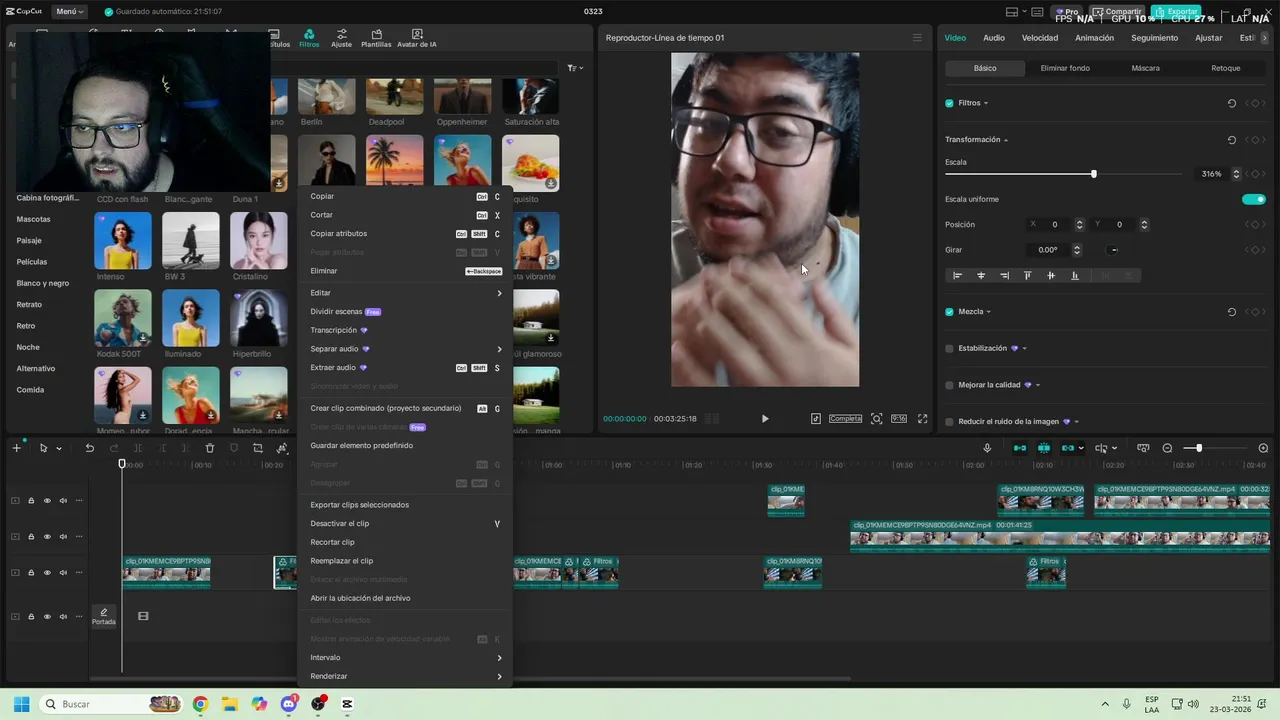Click the undo arrow in timeline toolbar
The width and height of the screenshot is (1280, 720).
[x=89, y=448]
